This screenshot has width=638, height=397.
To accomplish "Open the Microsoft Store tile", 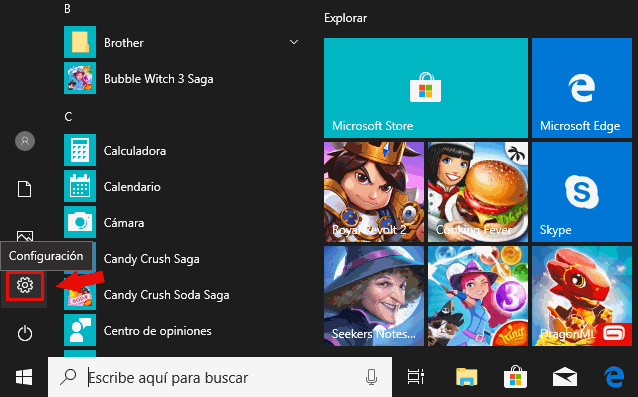I will click(426, 88).
